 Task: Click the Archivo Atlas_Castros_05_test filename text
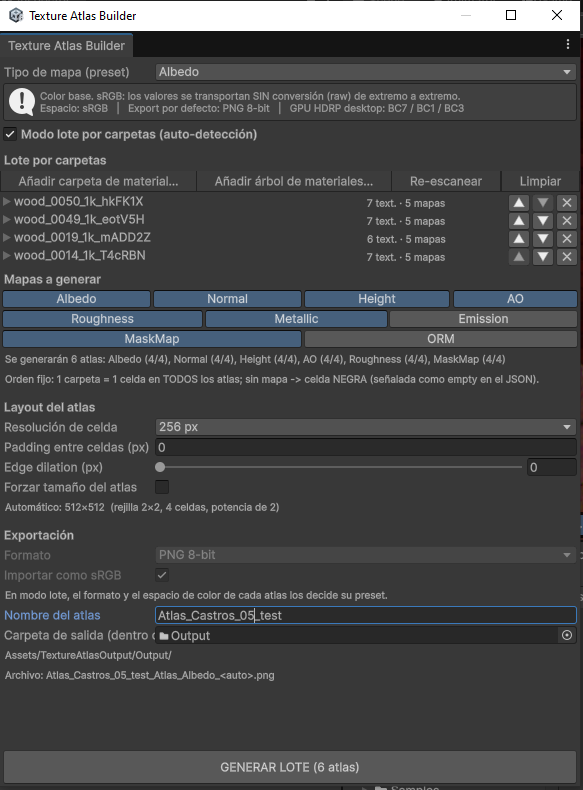140,676
